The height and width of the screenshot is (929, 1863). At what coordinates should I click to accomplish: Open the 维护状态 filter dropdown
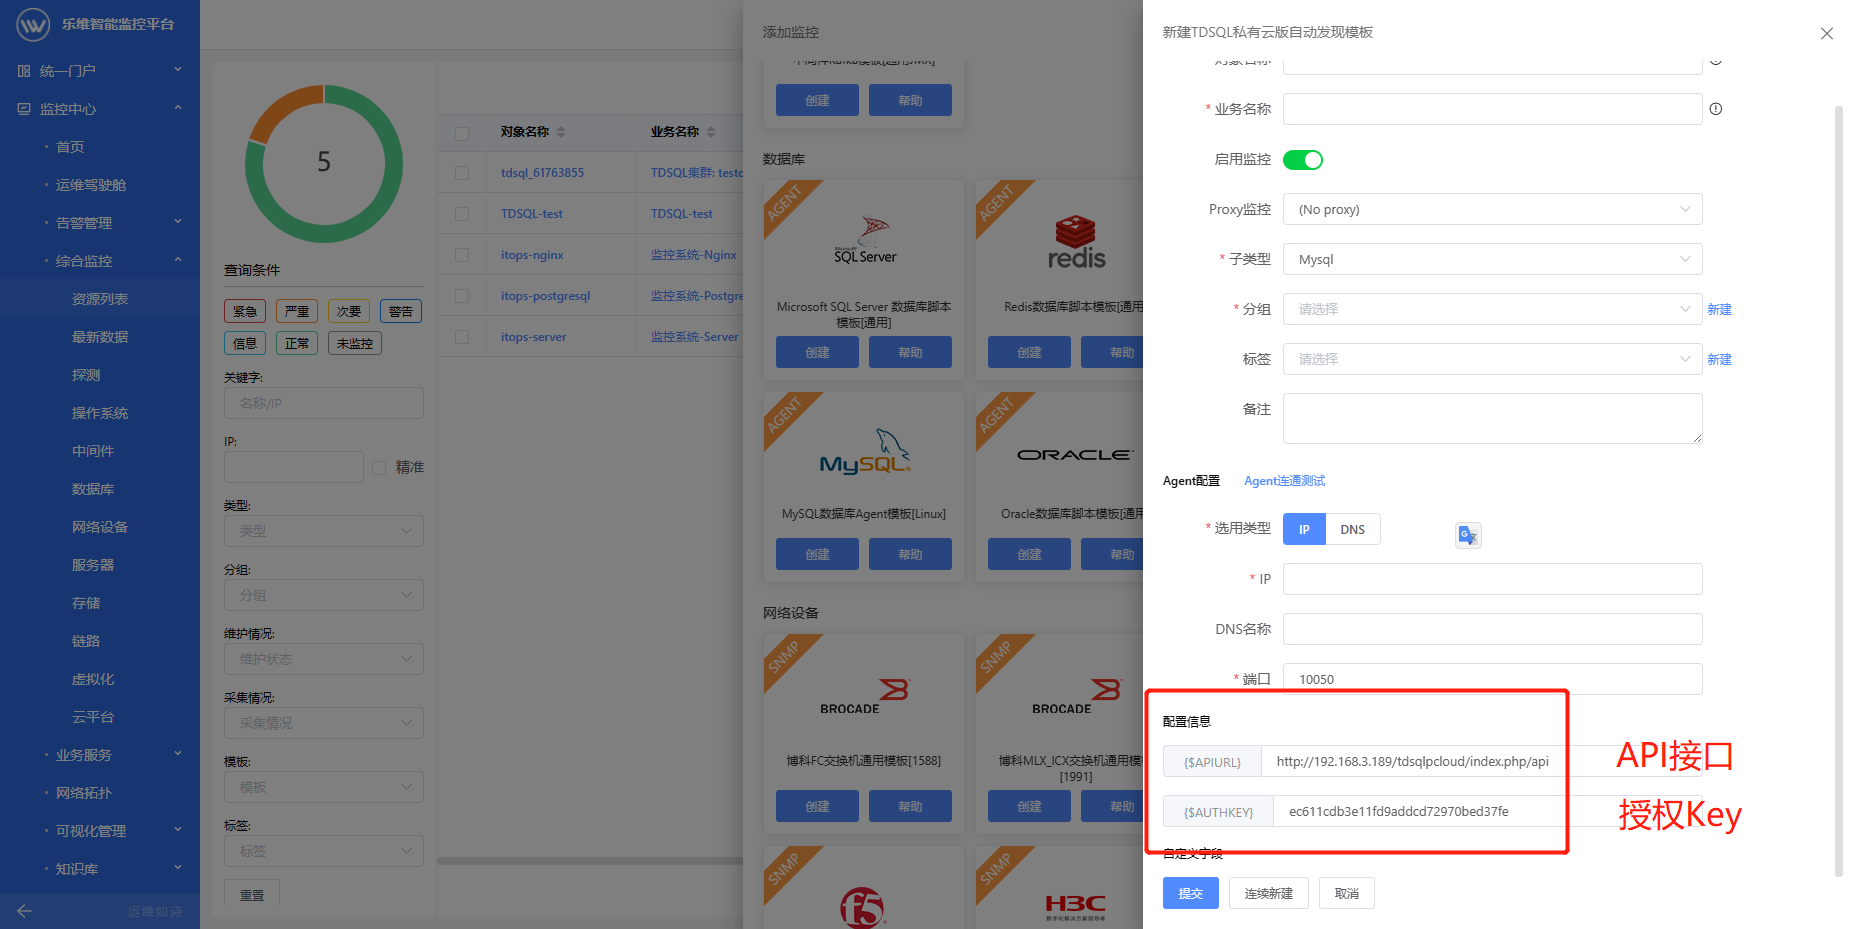point(324,659)
